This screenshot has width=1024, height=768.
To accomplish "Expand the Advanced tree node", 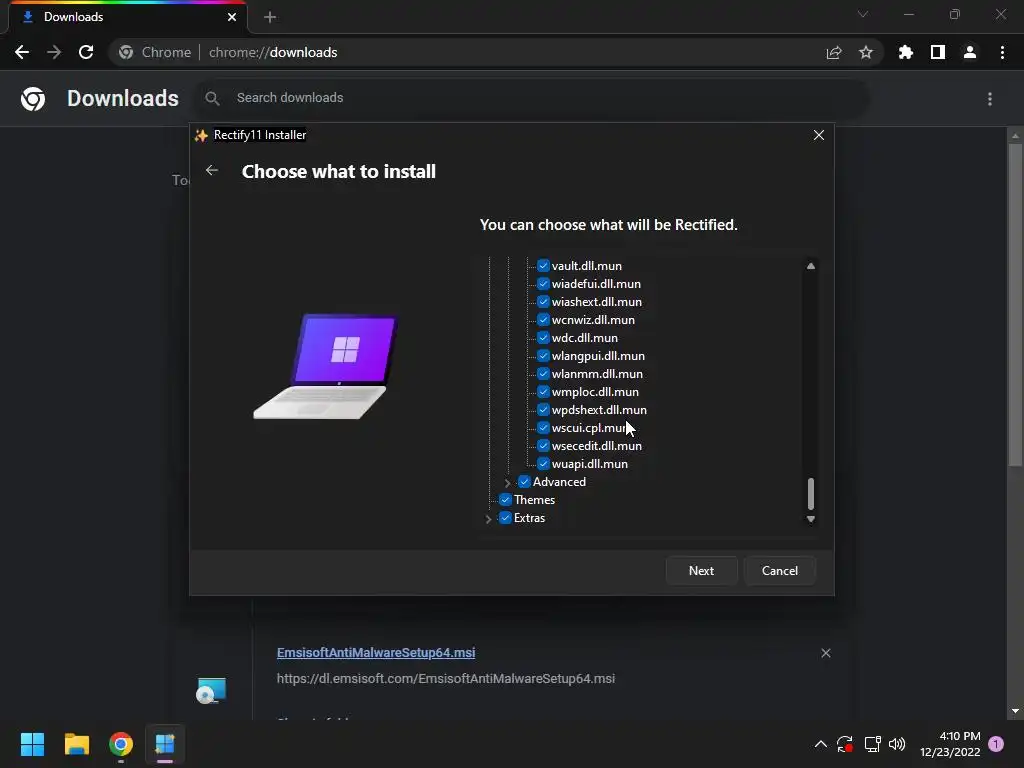I will tap(507, 483).
